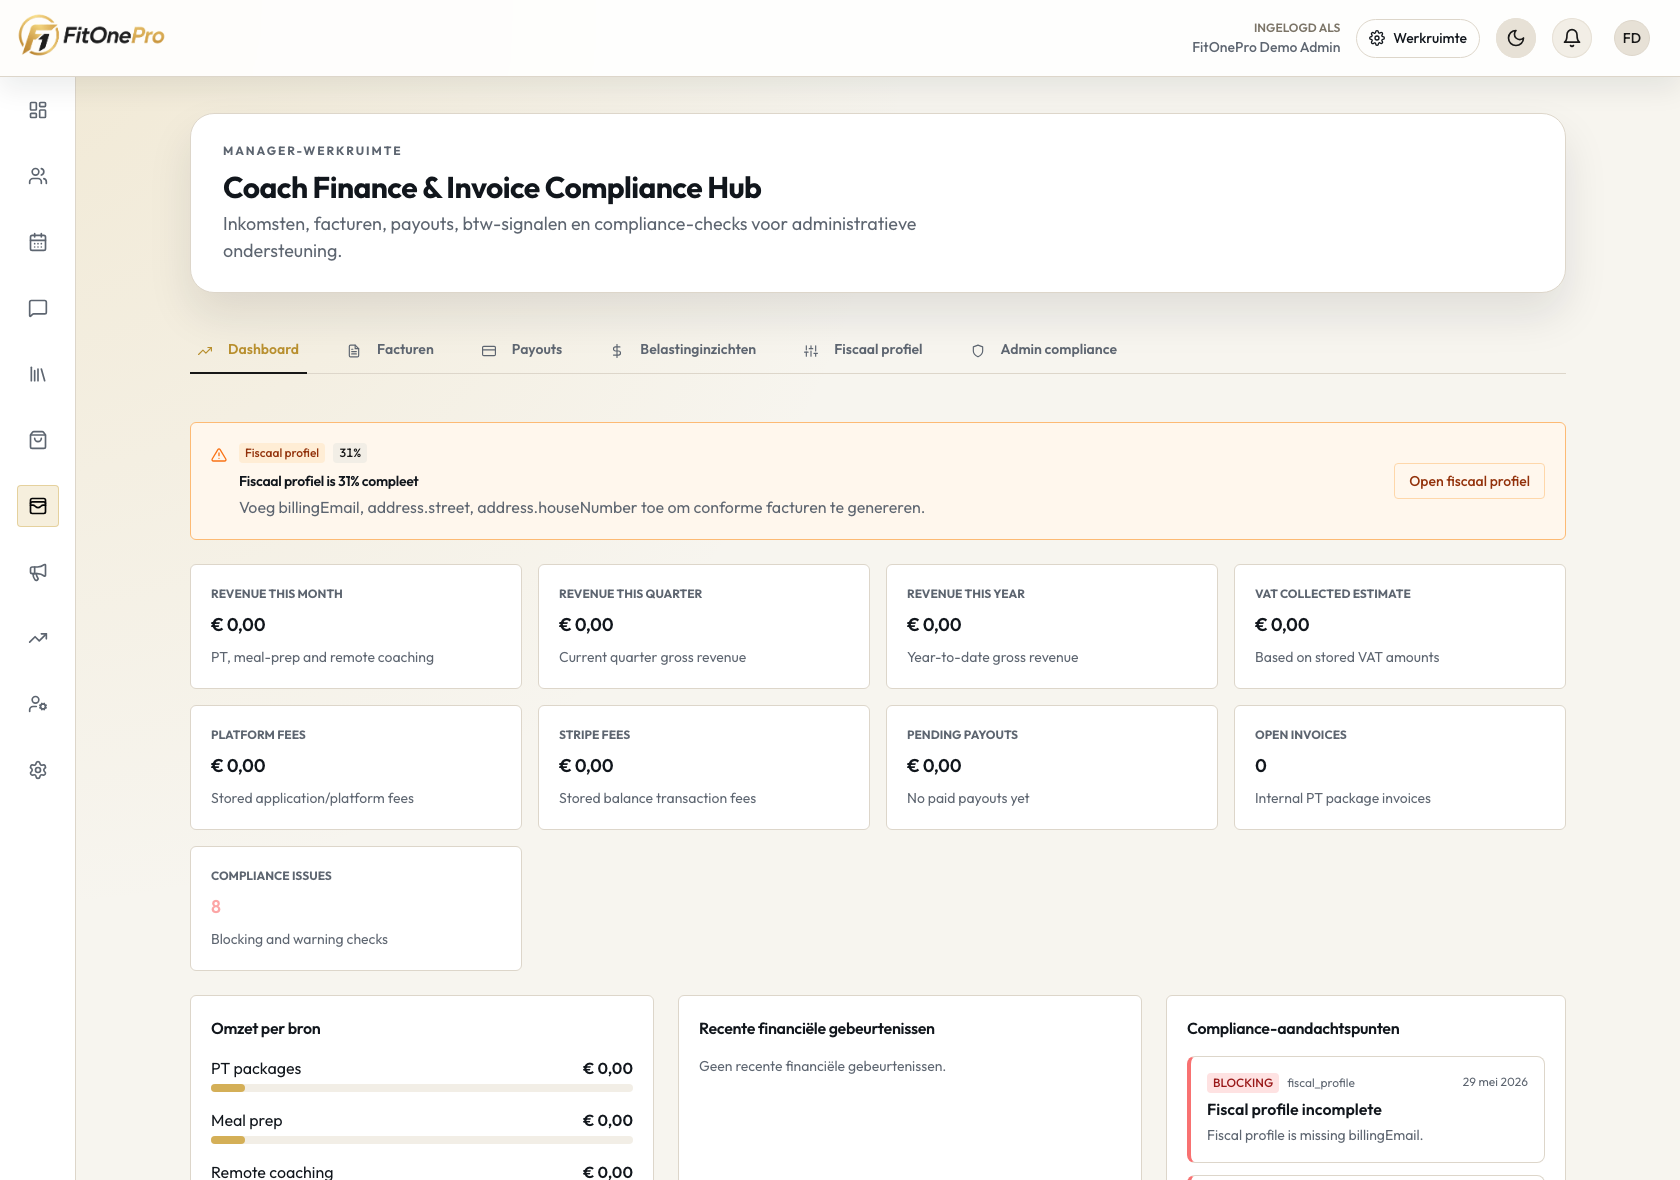Open the Werkruimte workspace button
The width and height of the screenshot is (1680, 1180).
(x=1418, y=38)
